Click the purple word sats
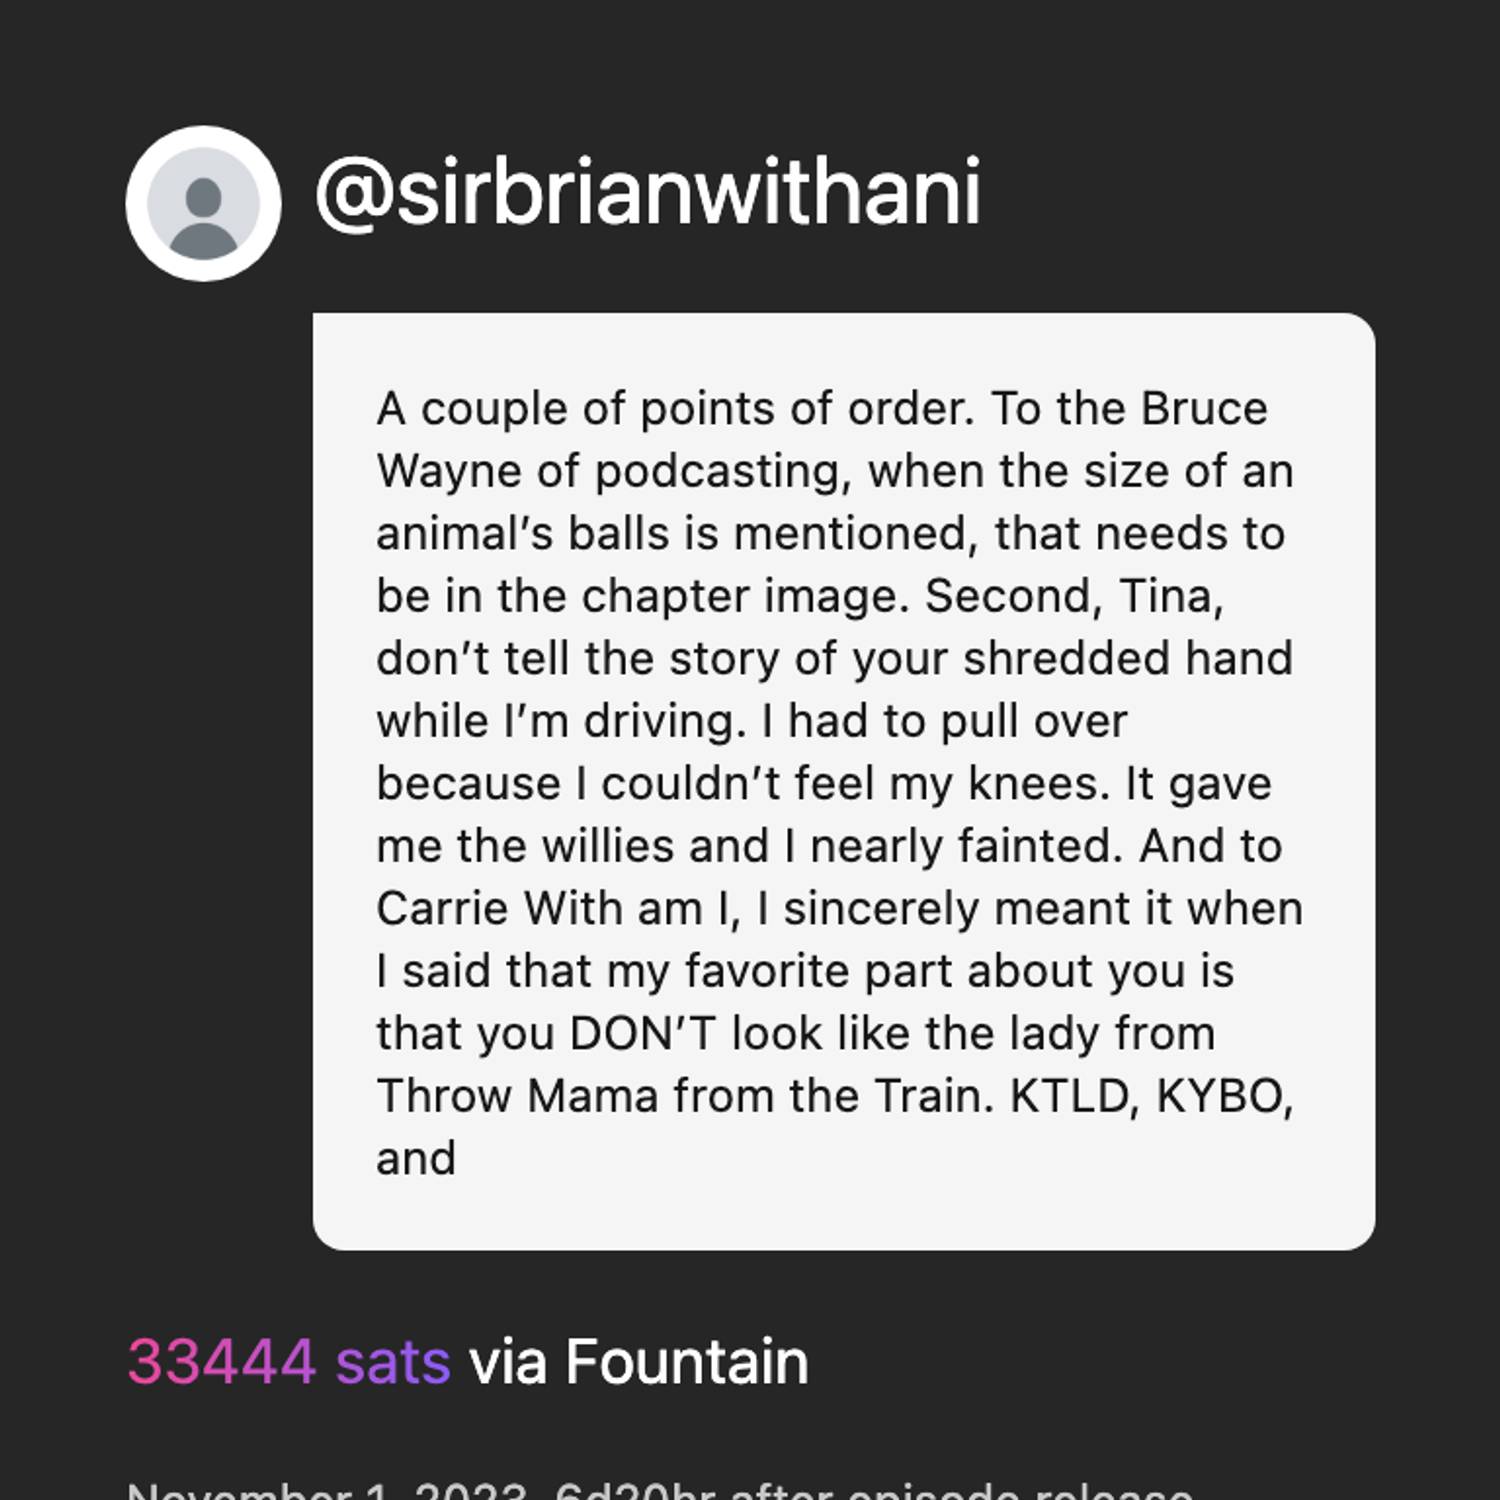1500x1500 pixels. coord(392,1362)
